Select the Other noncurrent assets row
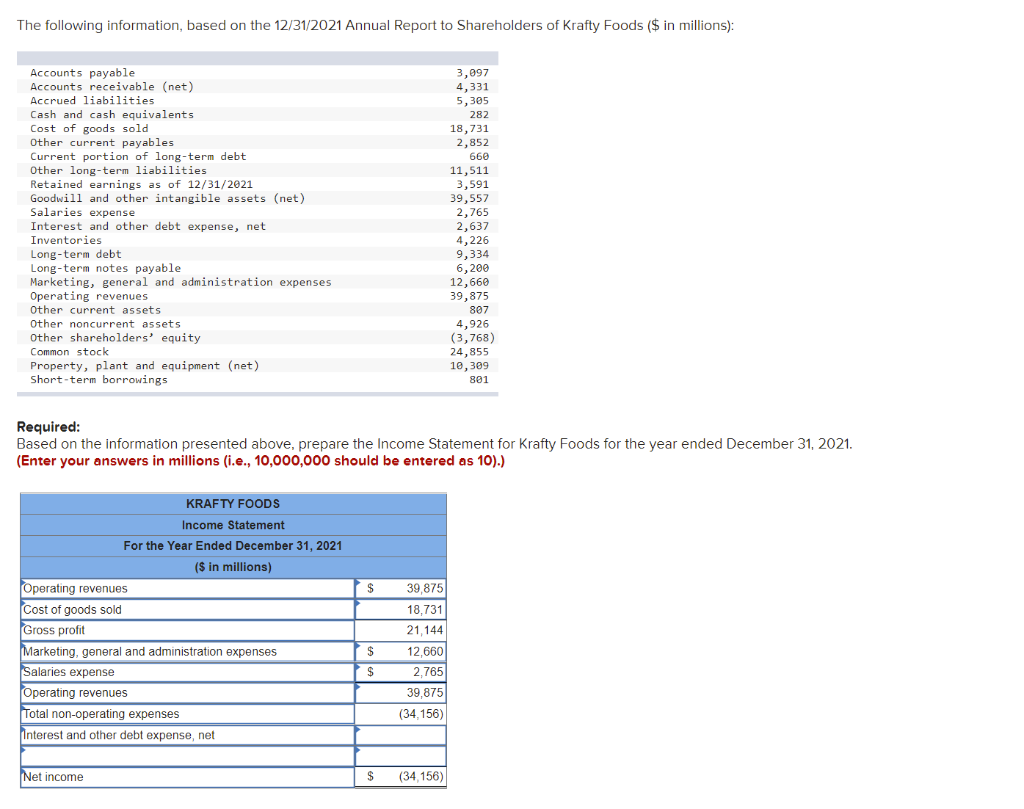 257,324
